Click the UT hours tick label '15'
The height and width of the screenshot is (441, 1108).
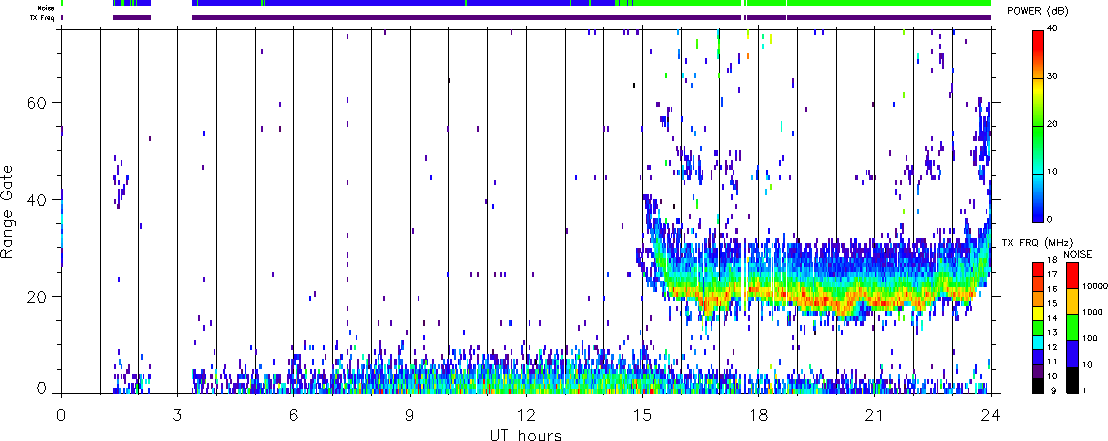642,414
